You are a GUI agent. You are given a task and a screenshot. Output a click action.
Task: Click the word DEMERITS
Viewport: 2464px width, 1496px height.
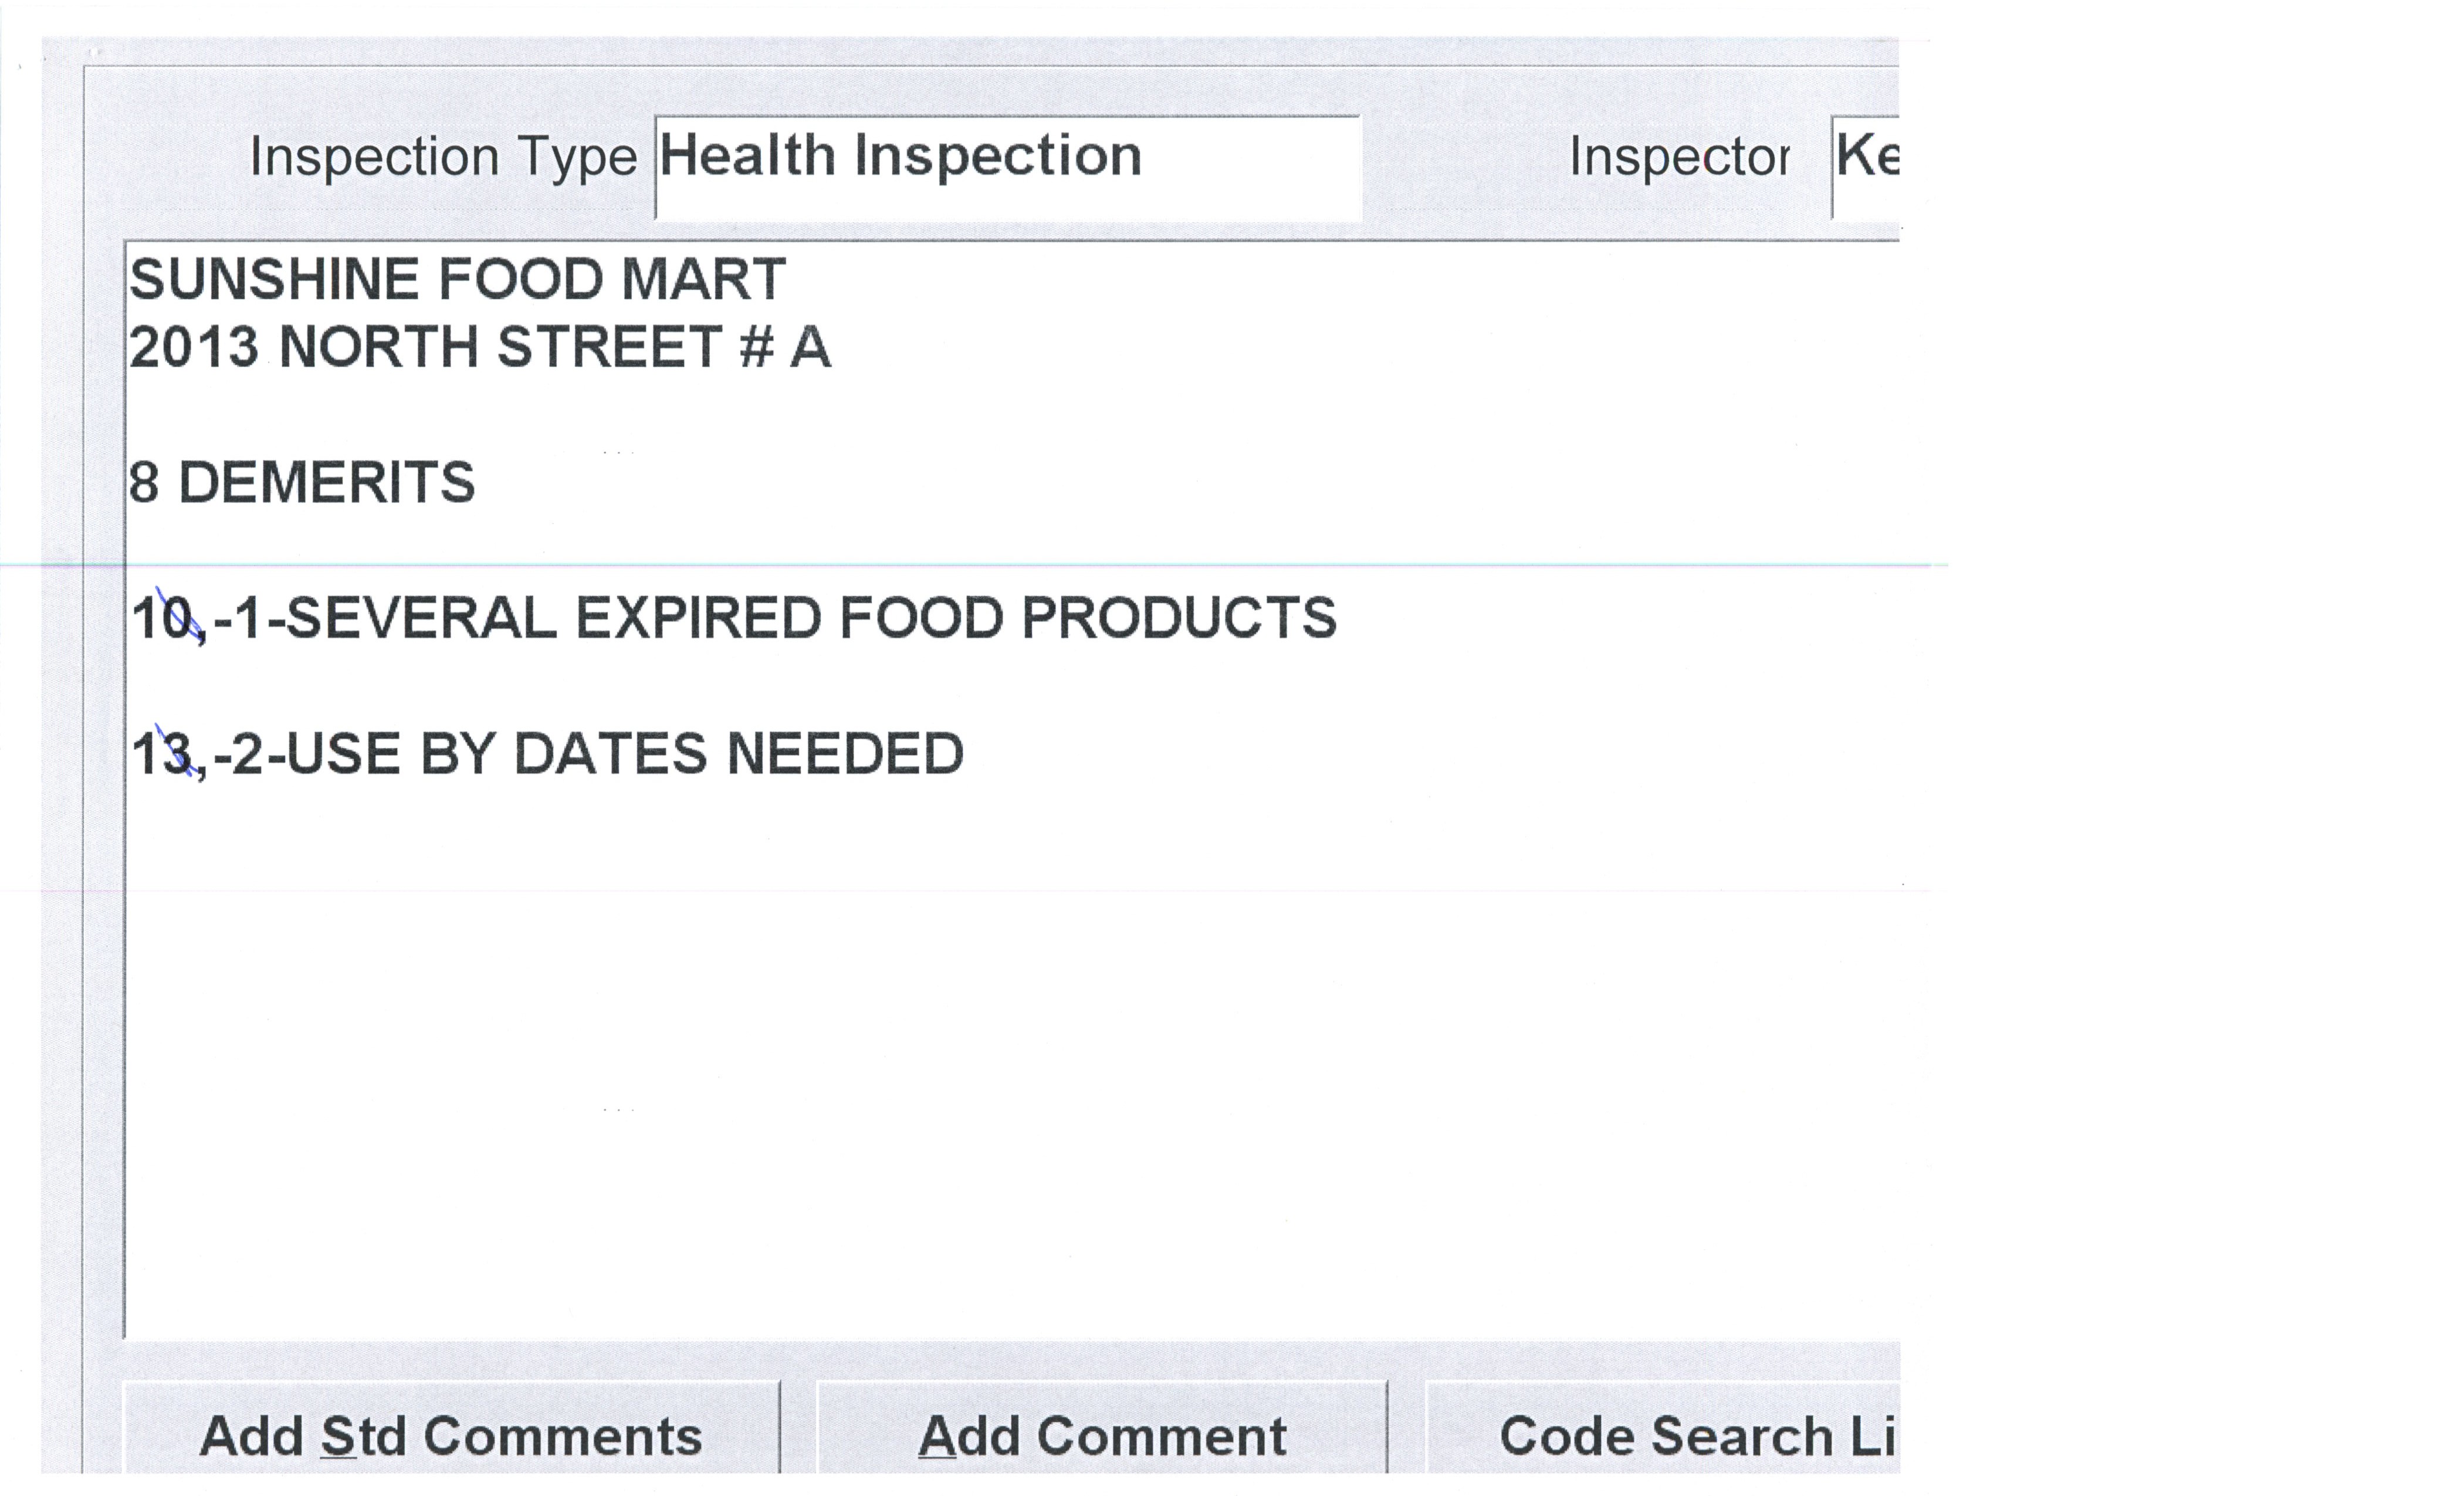(x=326, y=483)
